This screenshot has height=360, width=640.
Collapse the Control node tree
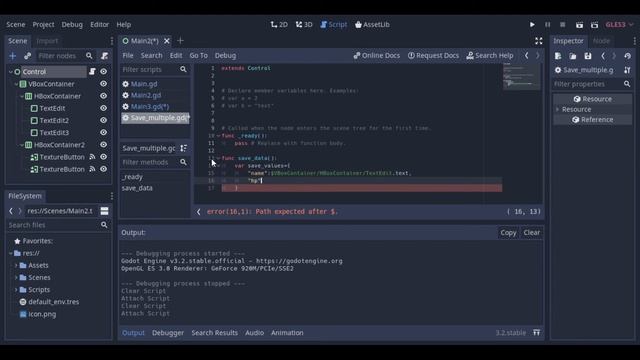click(x=11, y=72)
